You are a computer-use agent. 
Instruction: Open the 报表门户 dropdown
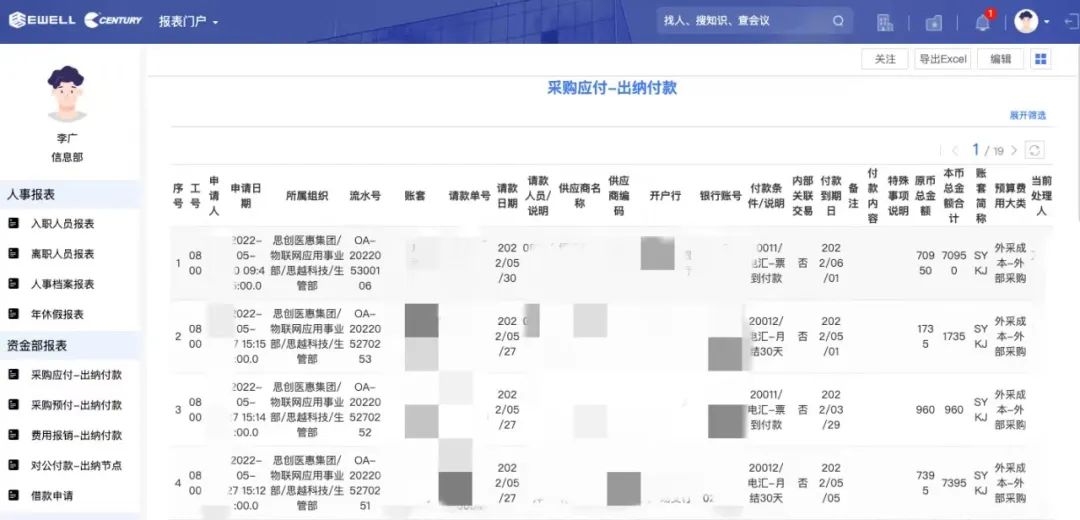coord(188,21)
